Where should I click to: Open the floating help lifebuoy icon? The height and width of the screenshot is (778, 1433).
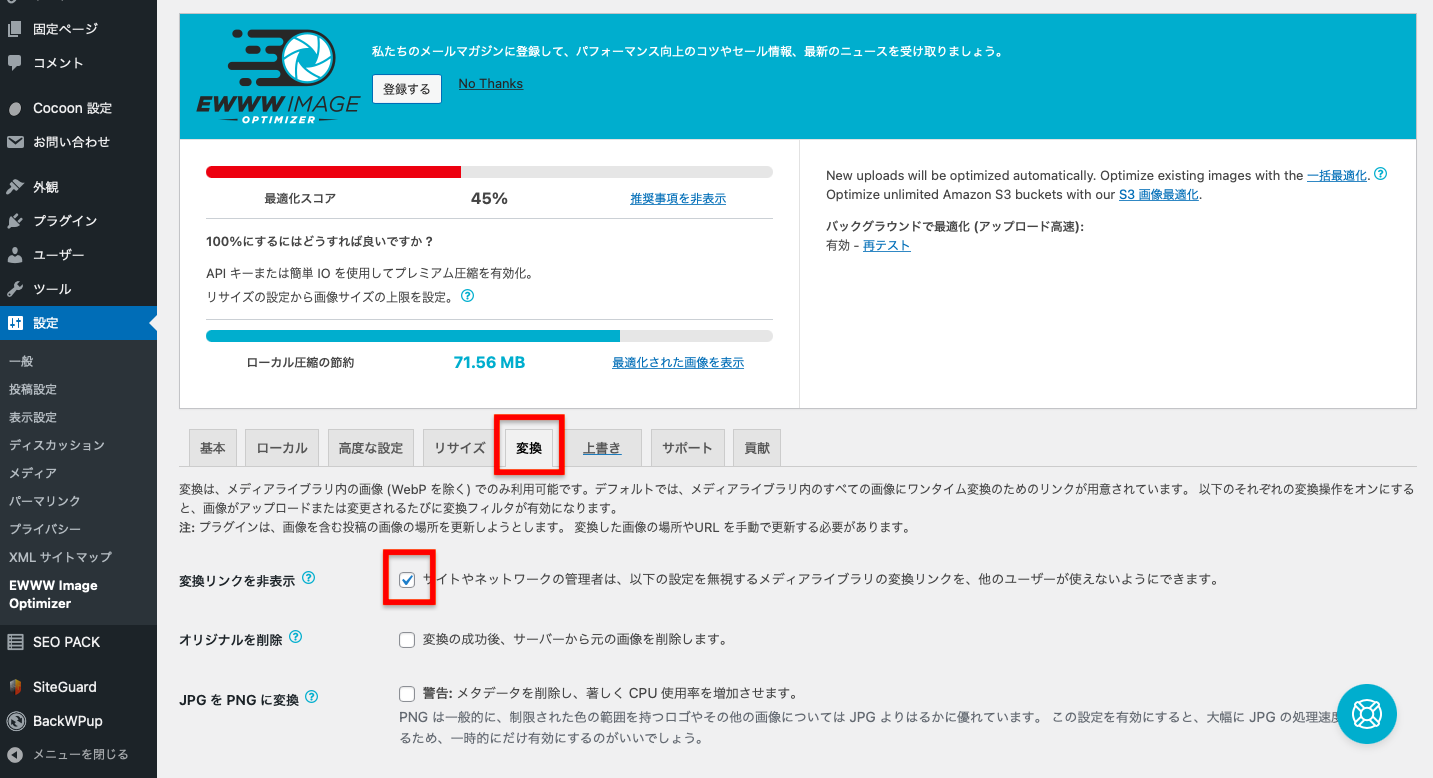point(1366,714)
